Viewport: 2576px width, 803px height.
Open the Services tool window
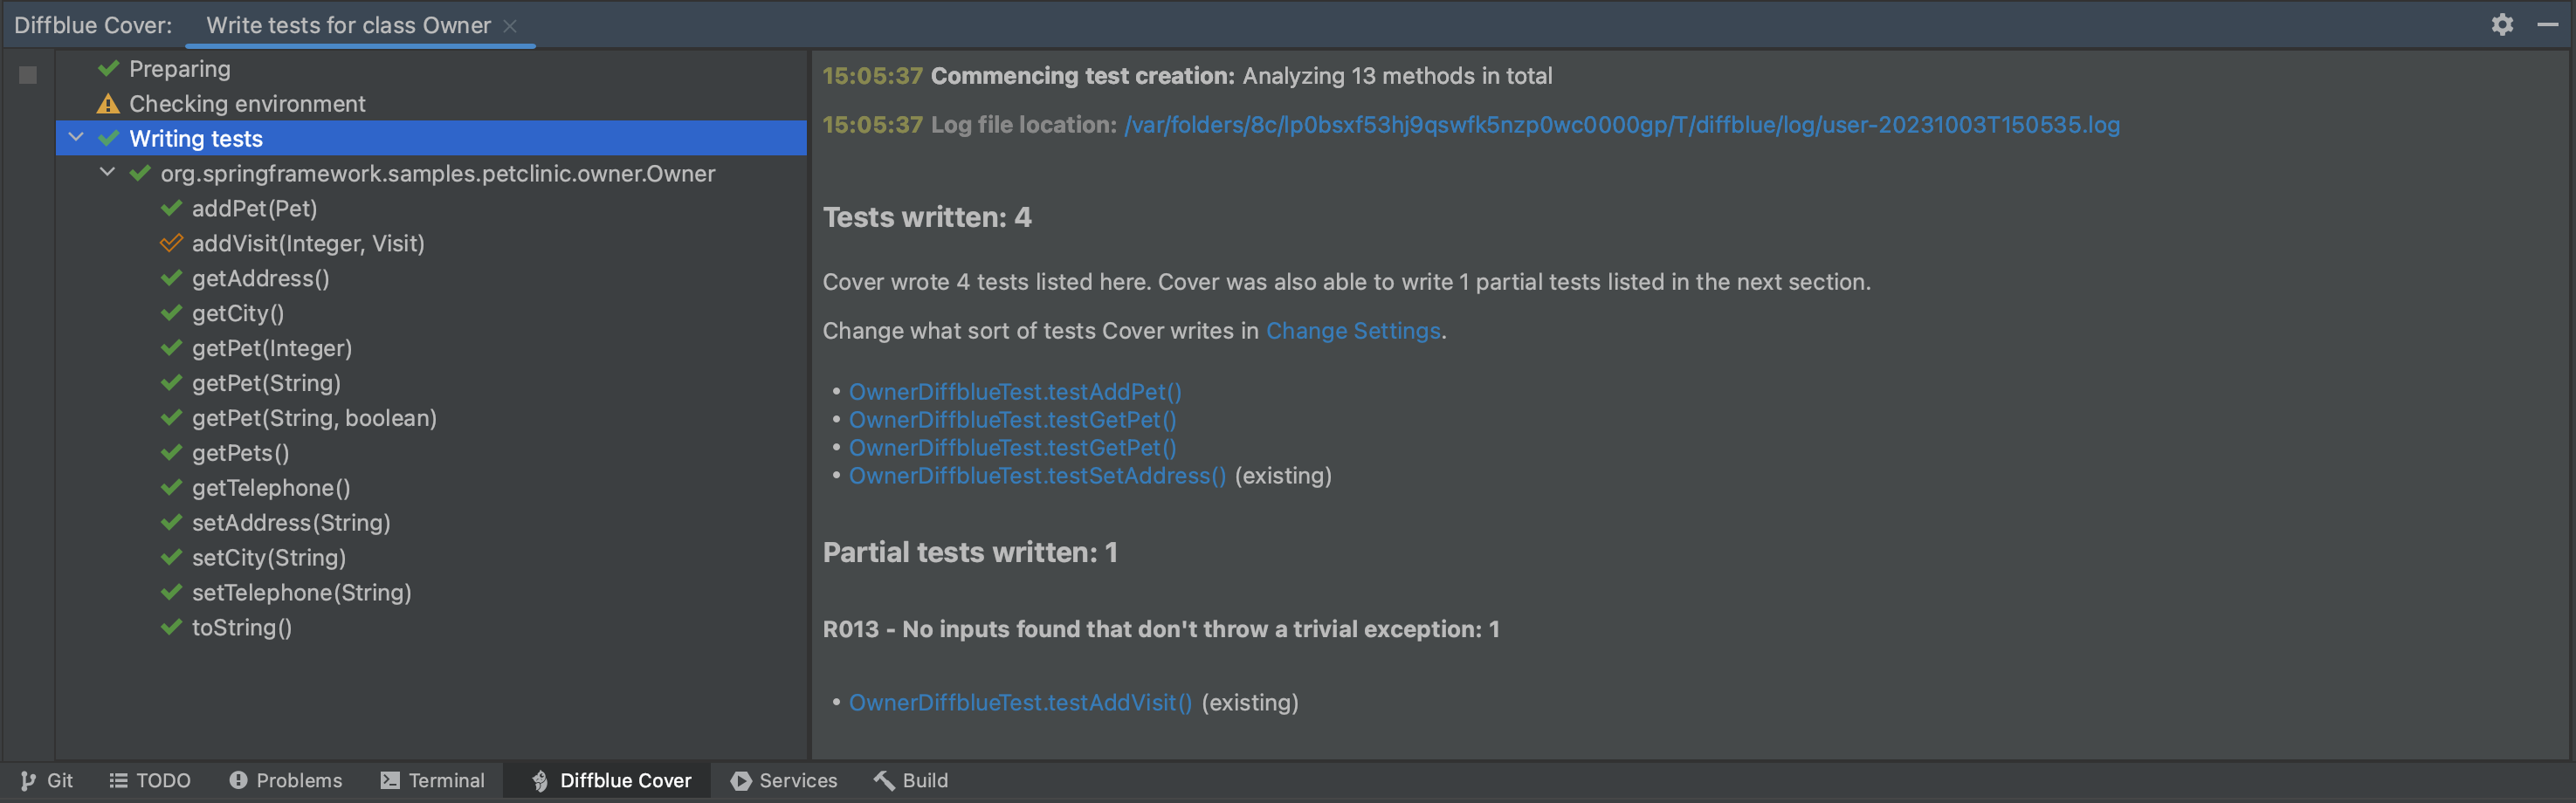pos(783,780)
